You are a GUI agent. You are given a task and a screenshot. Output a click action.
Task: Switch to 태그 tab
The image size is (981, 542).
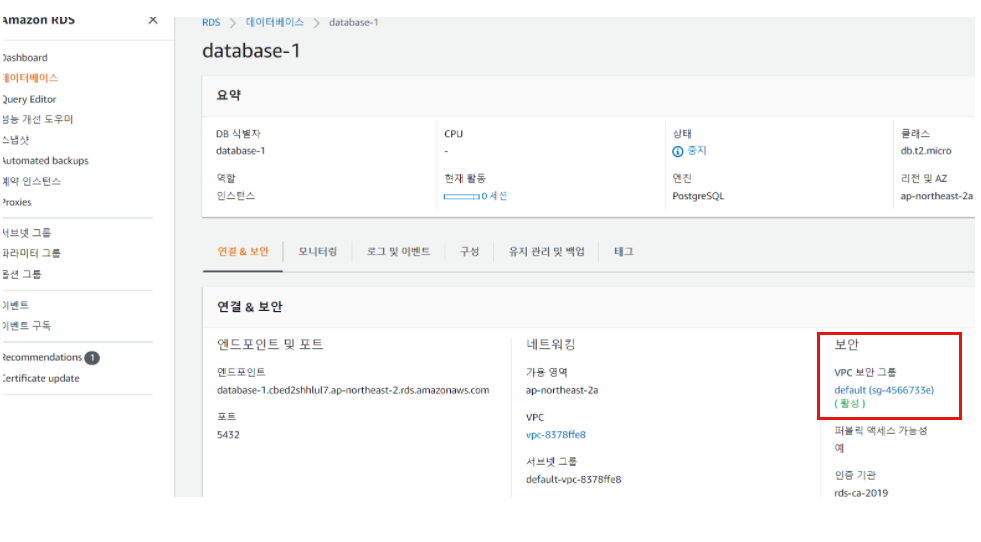tap(623, 252)
